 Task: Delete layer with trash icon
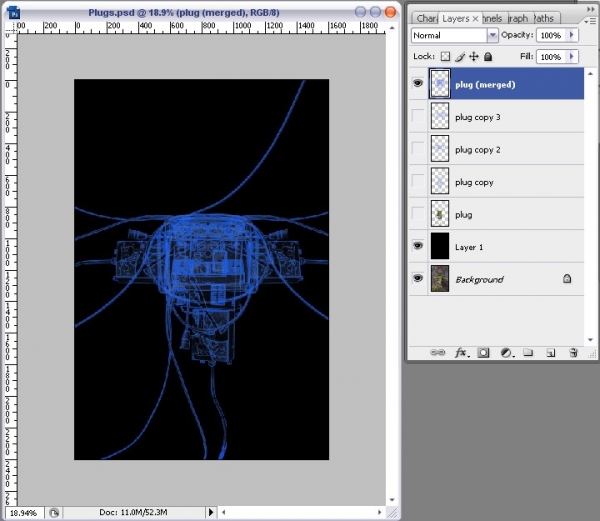[x=573, y=353]
